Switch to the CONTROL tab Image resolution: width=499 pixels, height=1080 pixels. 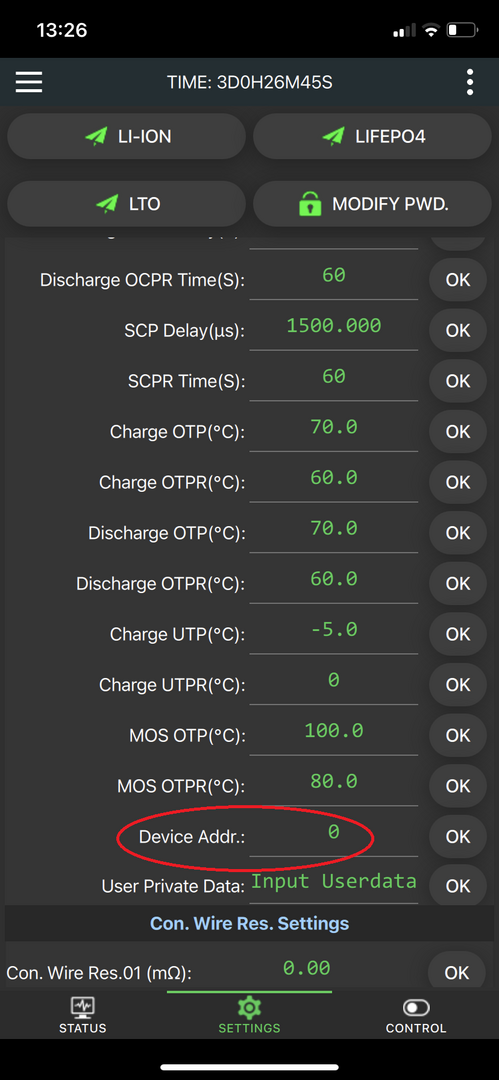pos(416,1016)
